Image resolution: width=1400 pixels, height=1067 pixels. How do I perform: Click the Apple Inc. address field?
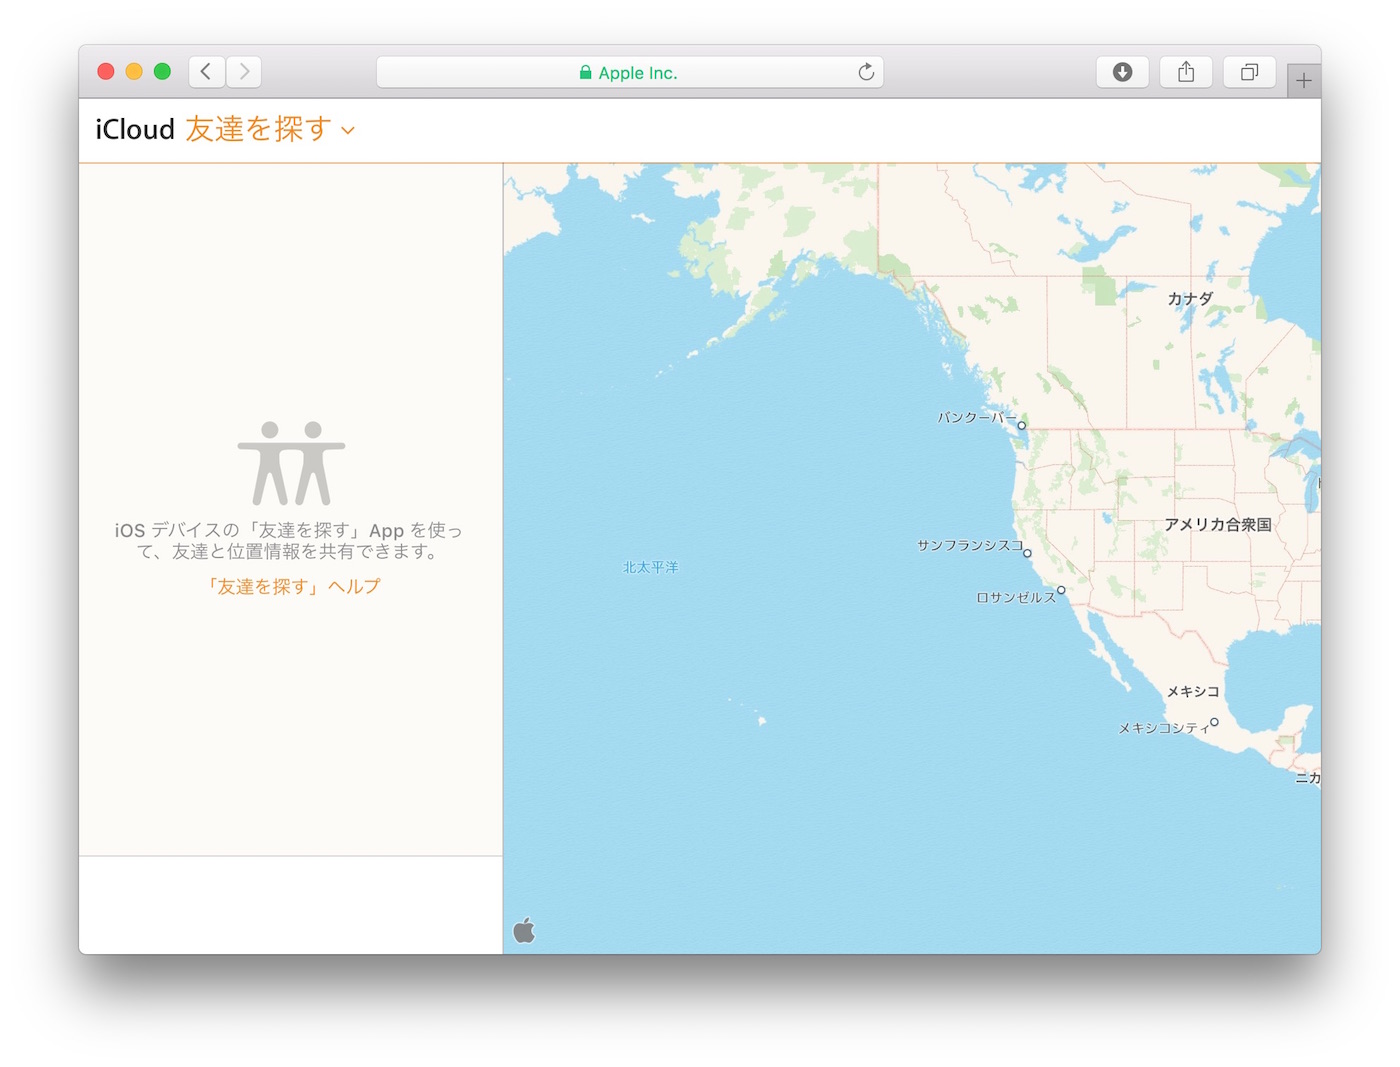[x=630, y=72]
